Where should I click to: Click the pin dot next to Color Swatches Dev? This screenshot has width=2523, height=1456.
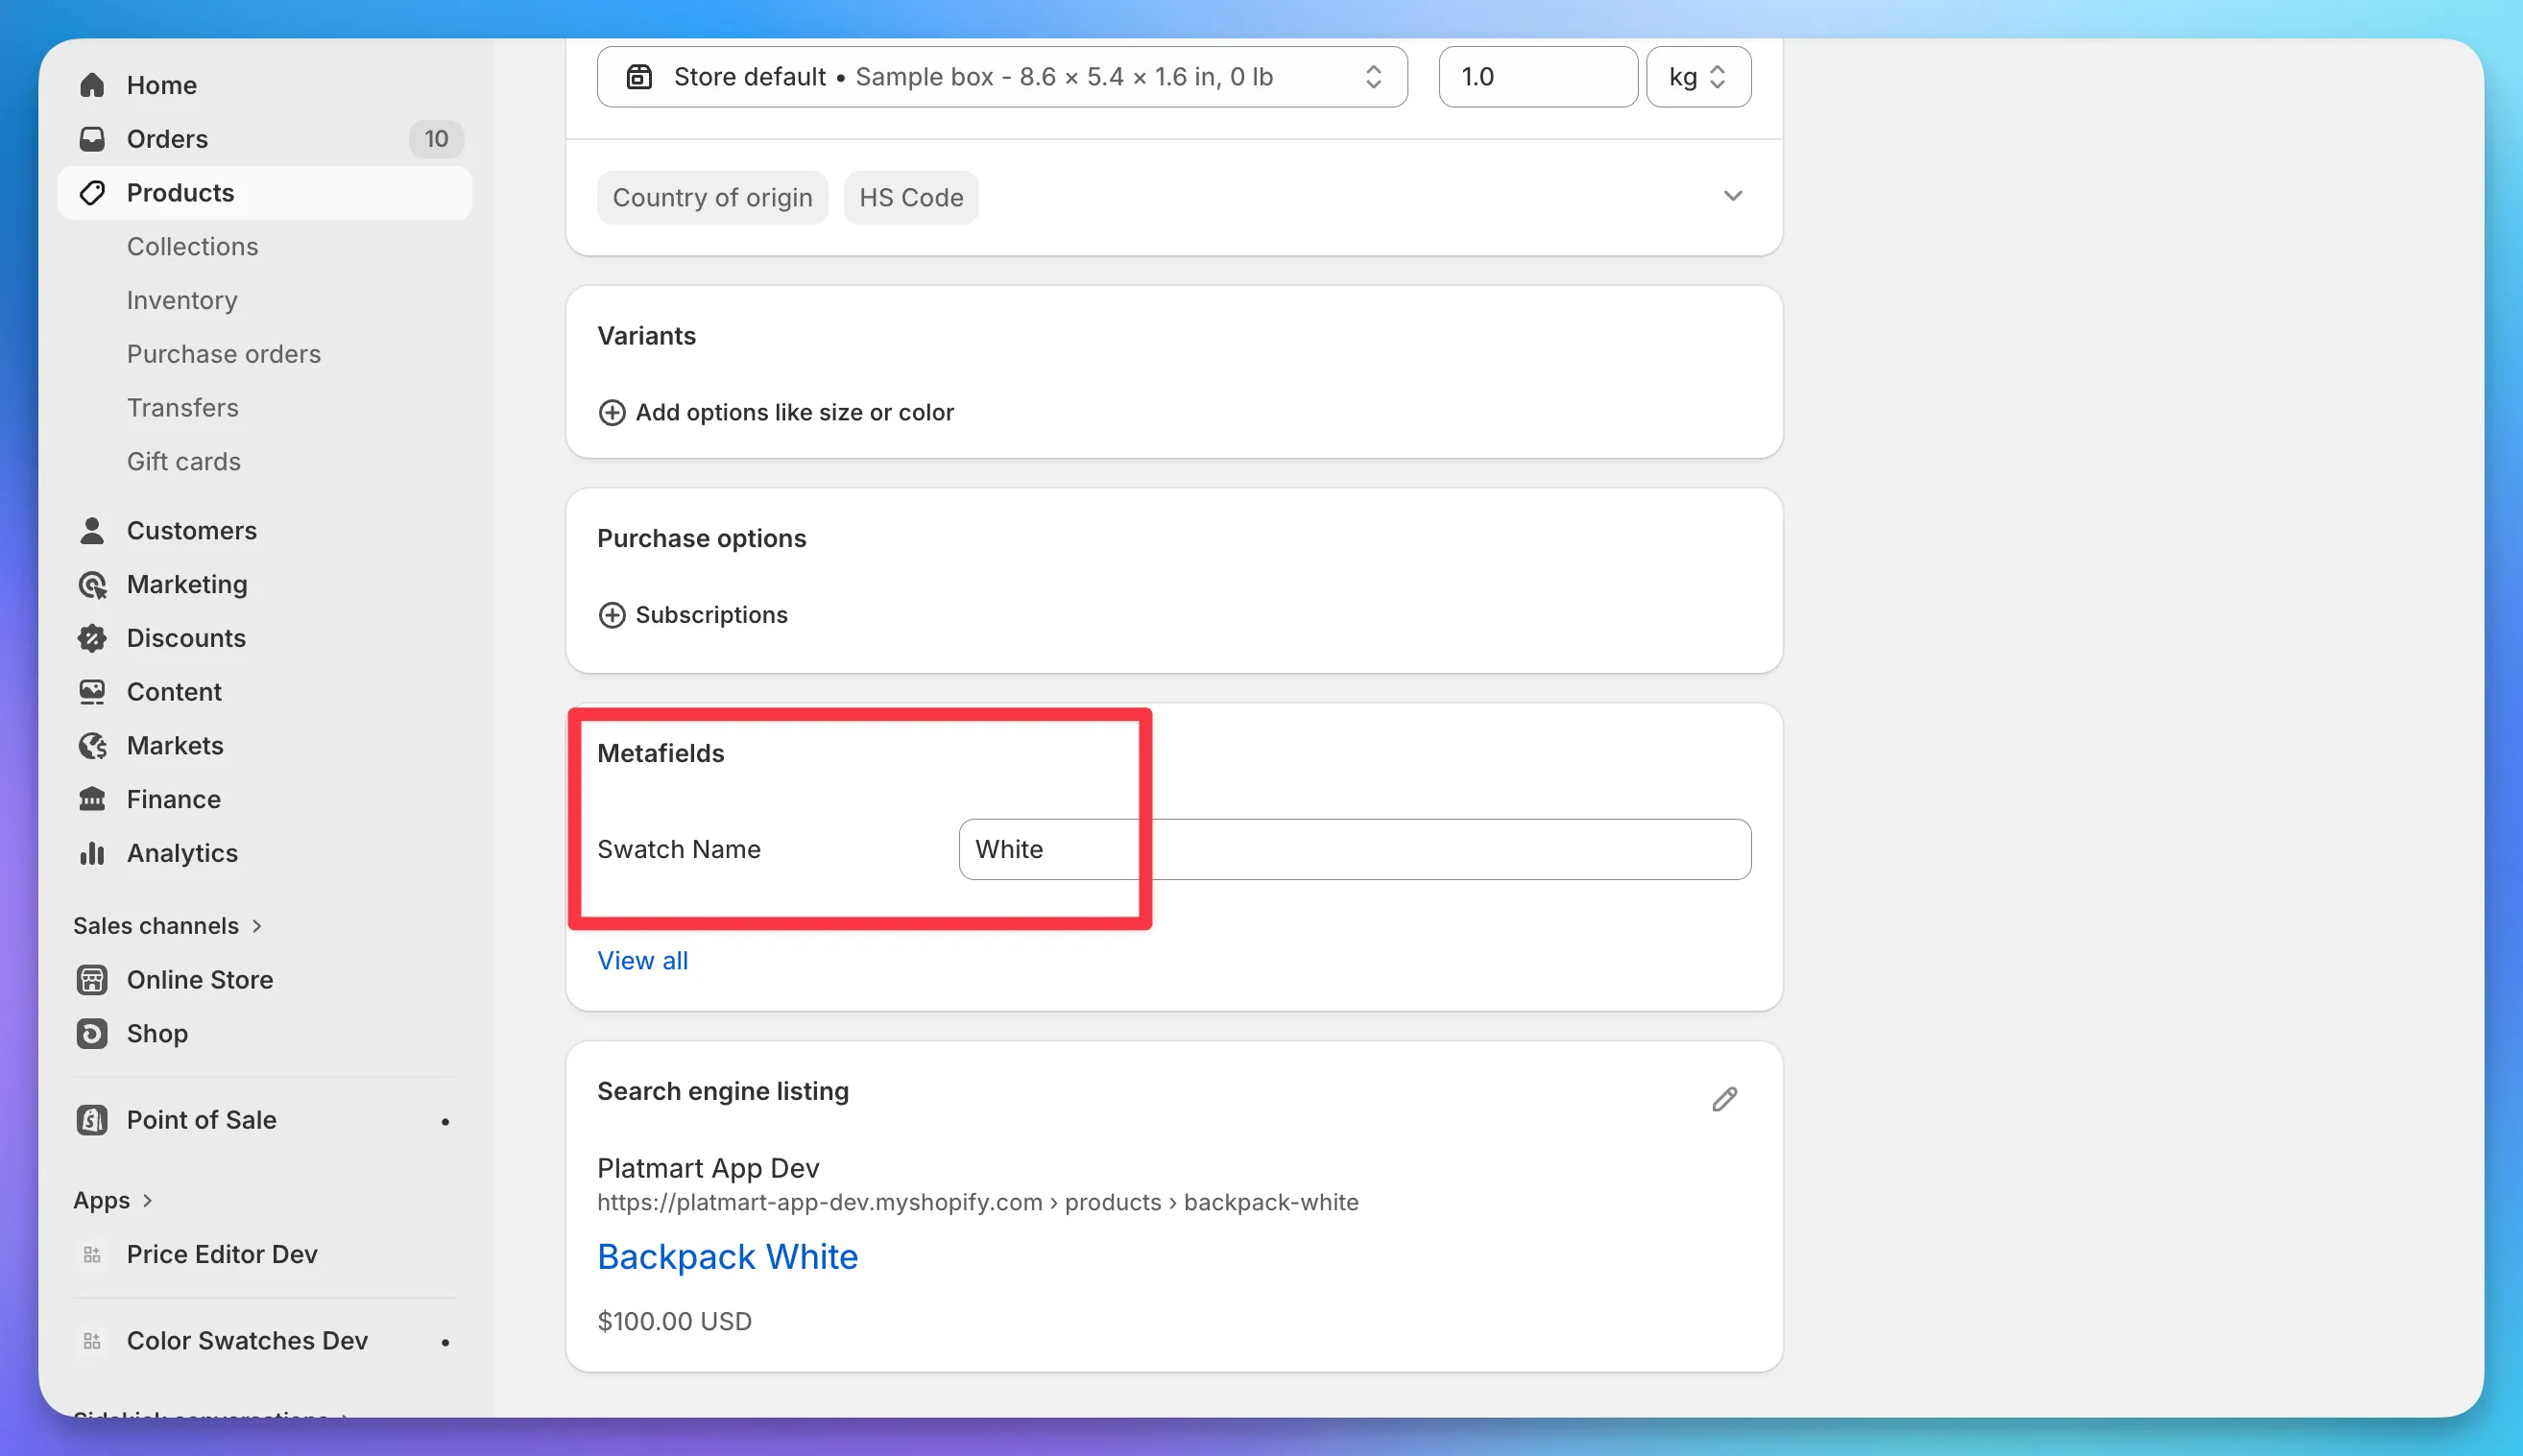(x=445, y=1343)
